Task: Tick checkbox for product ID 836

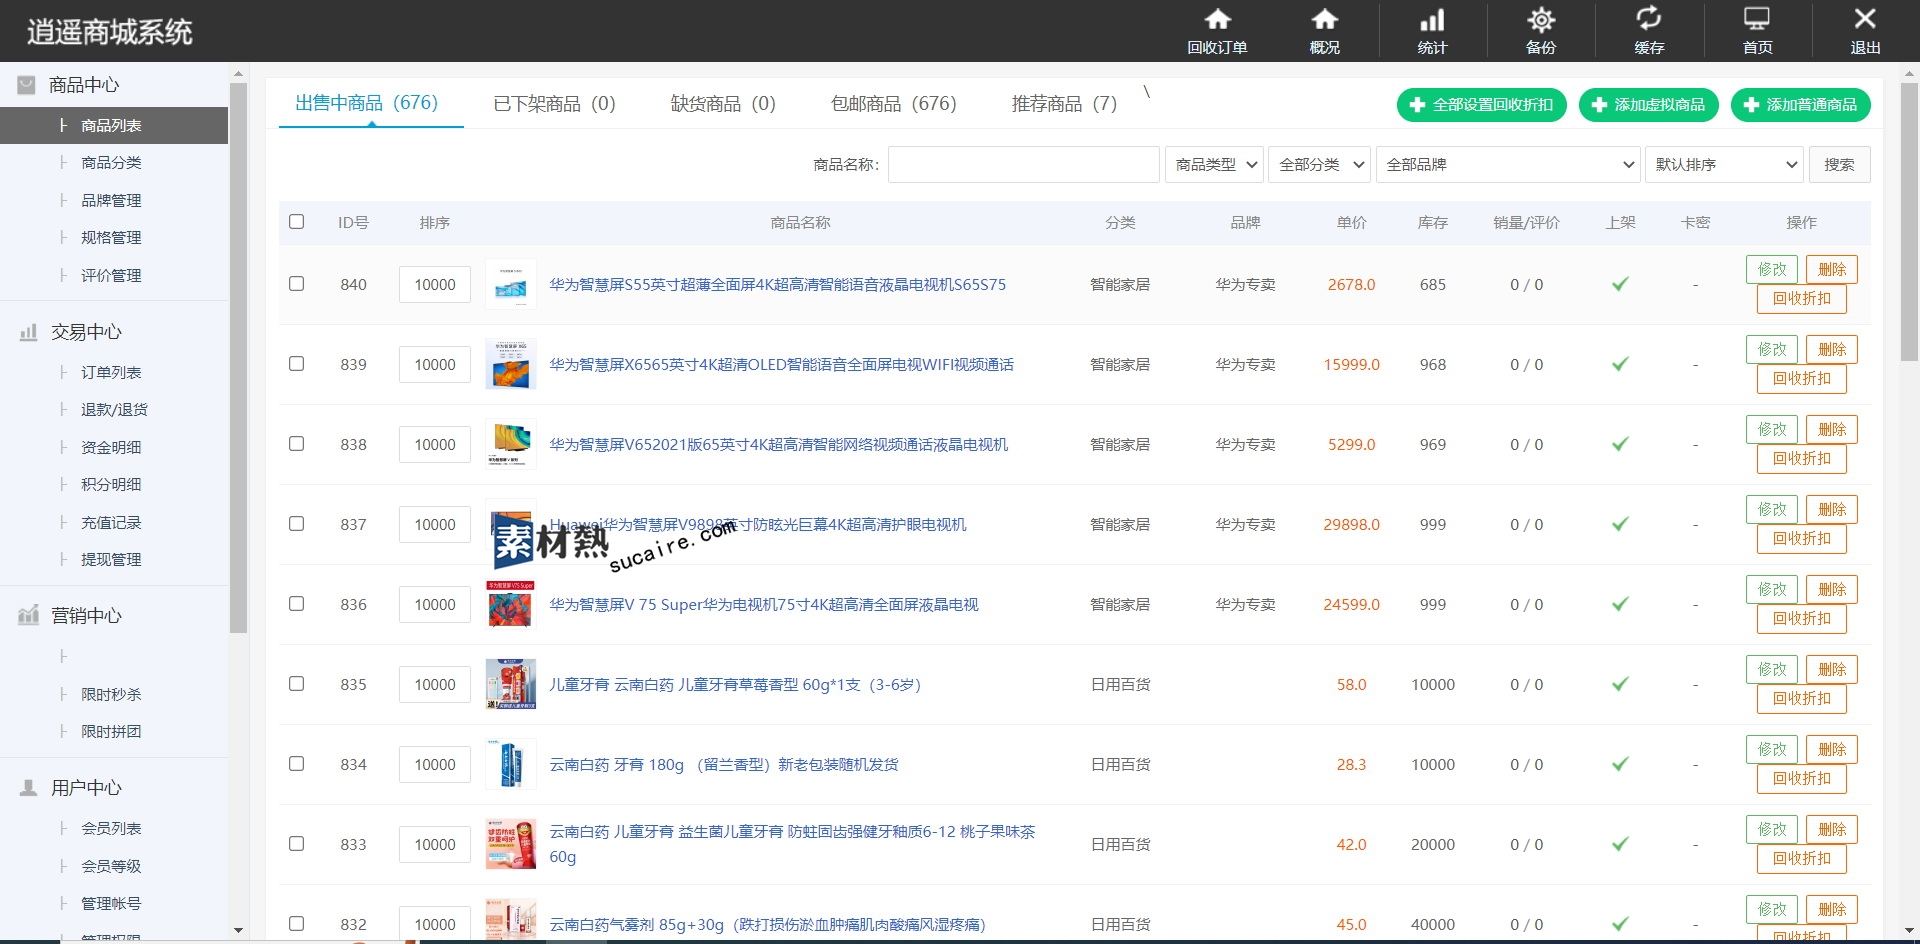Action: pyautogui.click(x=296, y=604)
